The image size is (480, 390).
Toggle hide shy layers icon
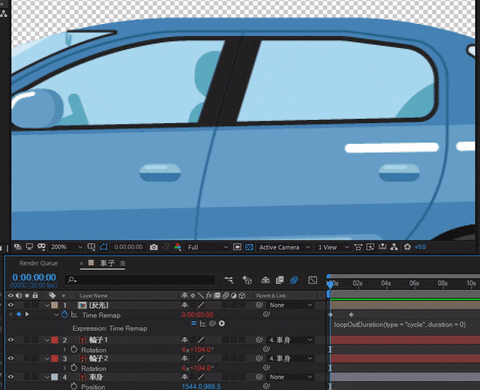[x=265, y=280]
